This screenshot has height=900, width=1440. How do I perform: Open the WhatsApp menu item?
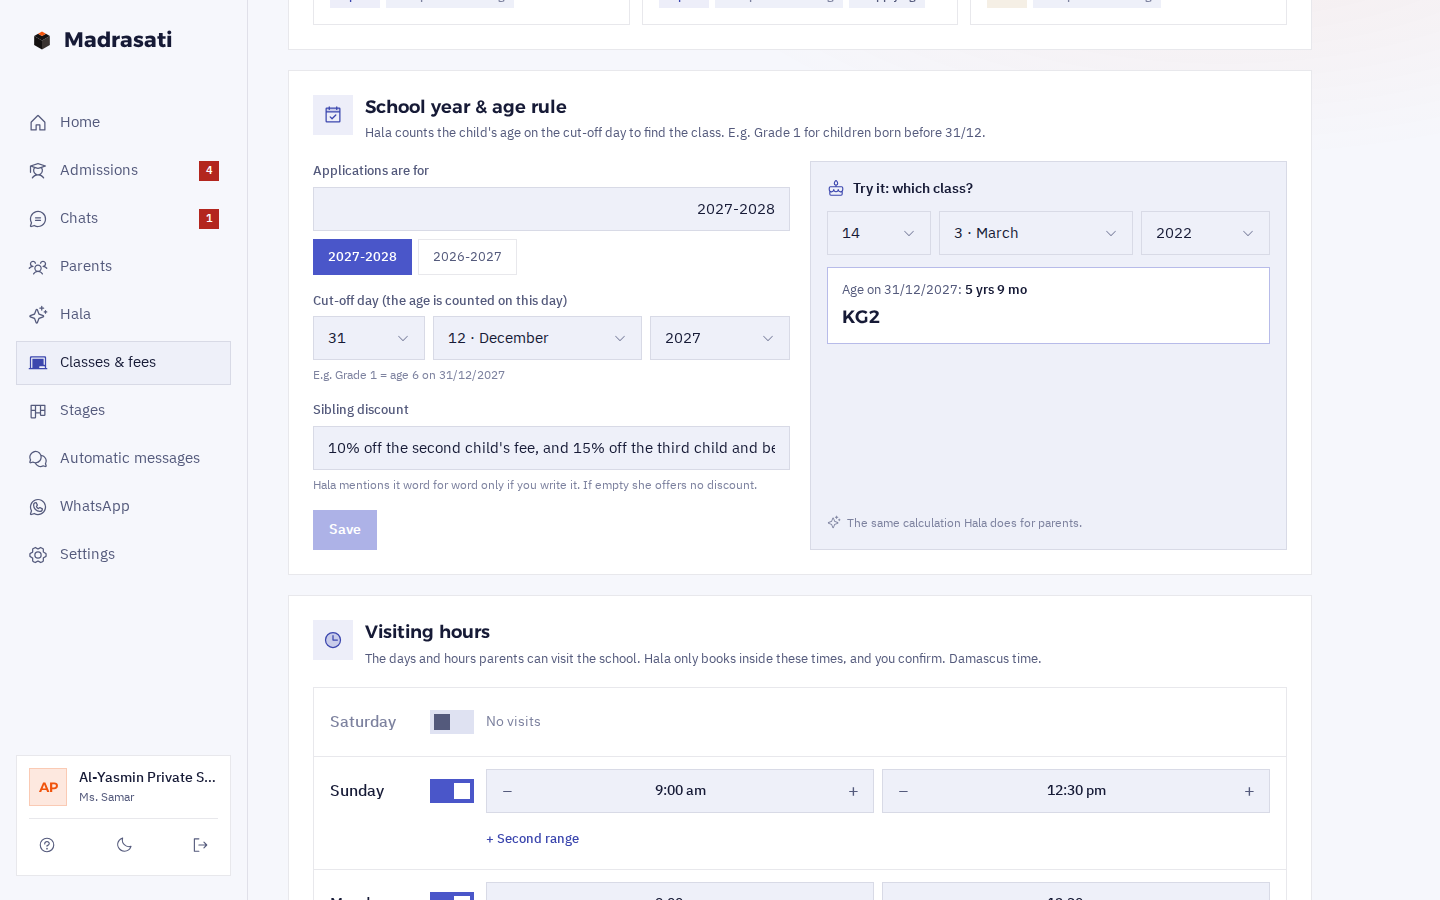click(x=124, y=507)
